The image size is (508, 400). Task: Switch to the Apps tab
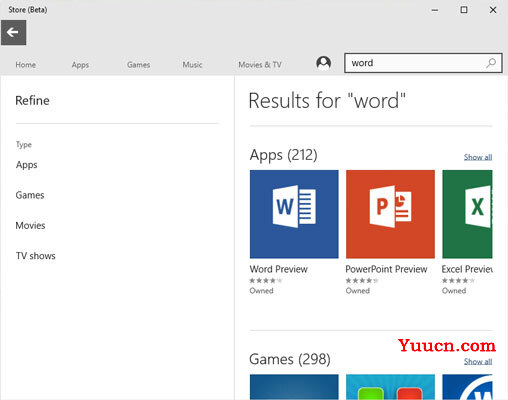tap(80, 65)
